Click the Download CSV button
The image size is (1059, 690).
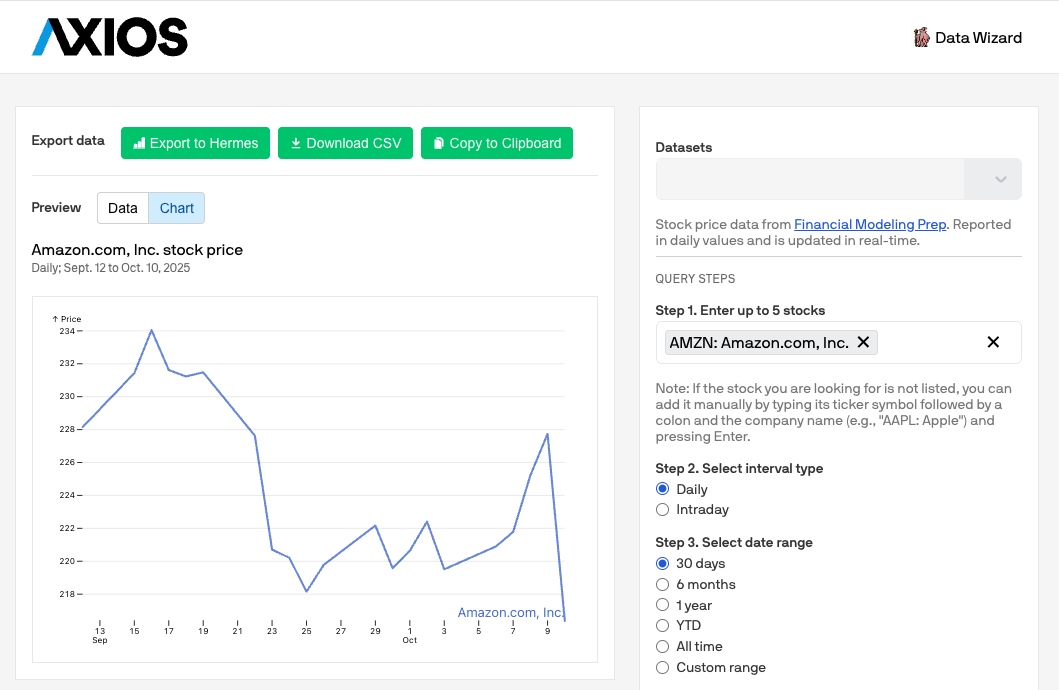[345, 143]
